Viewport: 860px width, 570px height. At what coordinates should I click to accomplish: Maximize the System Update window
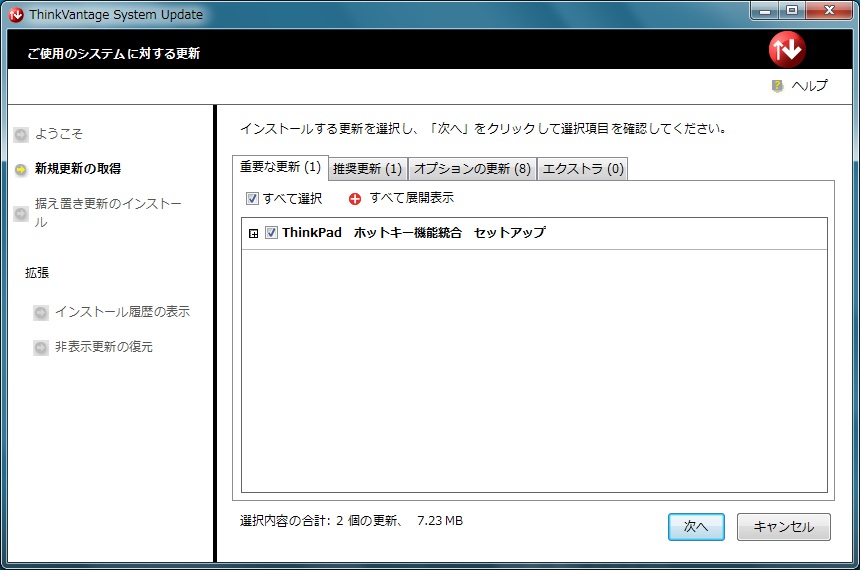(792, 10)
